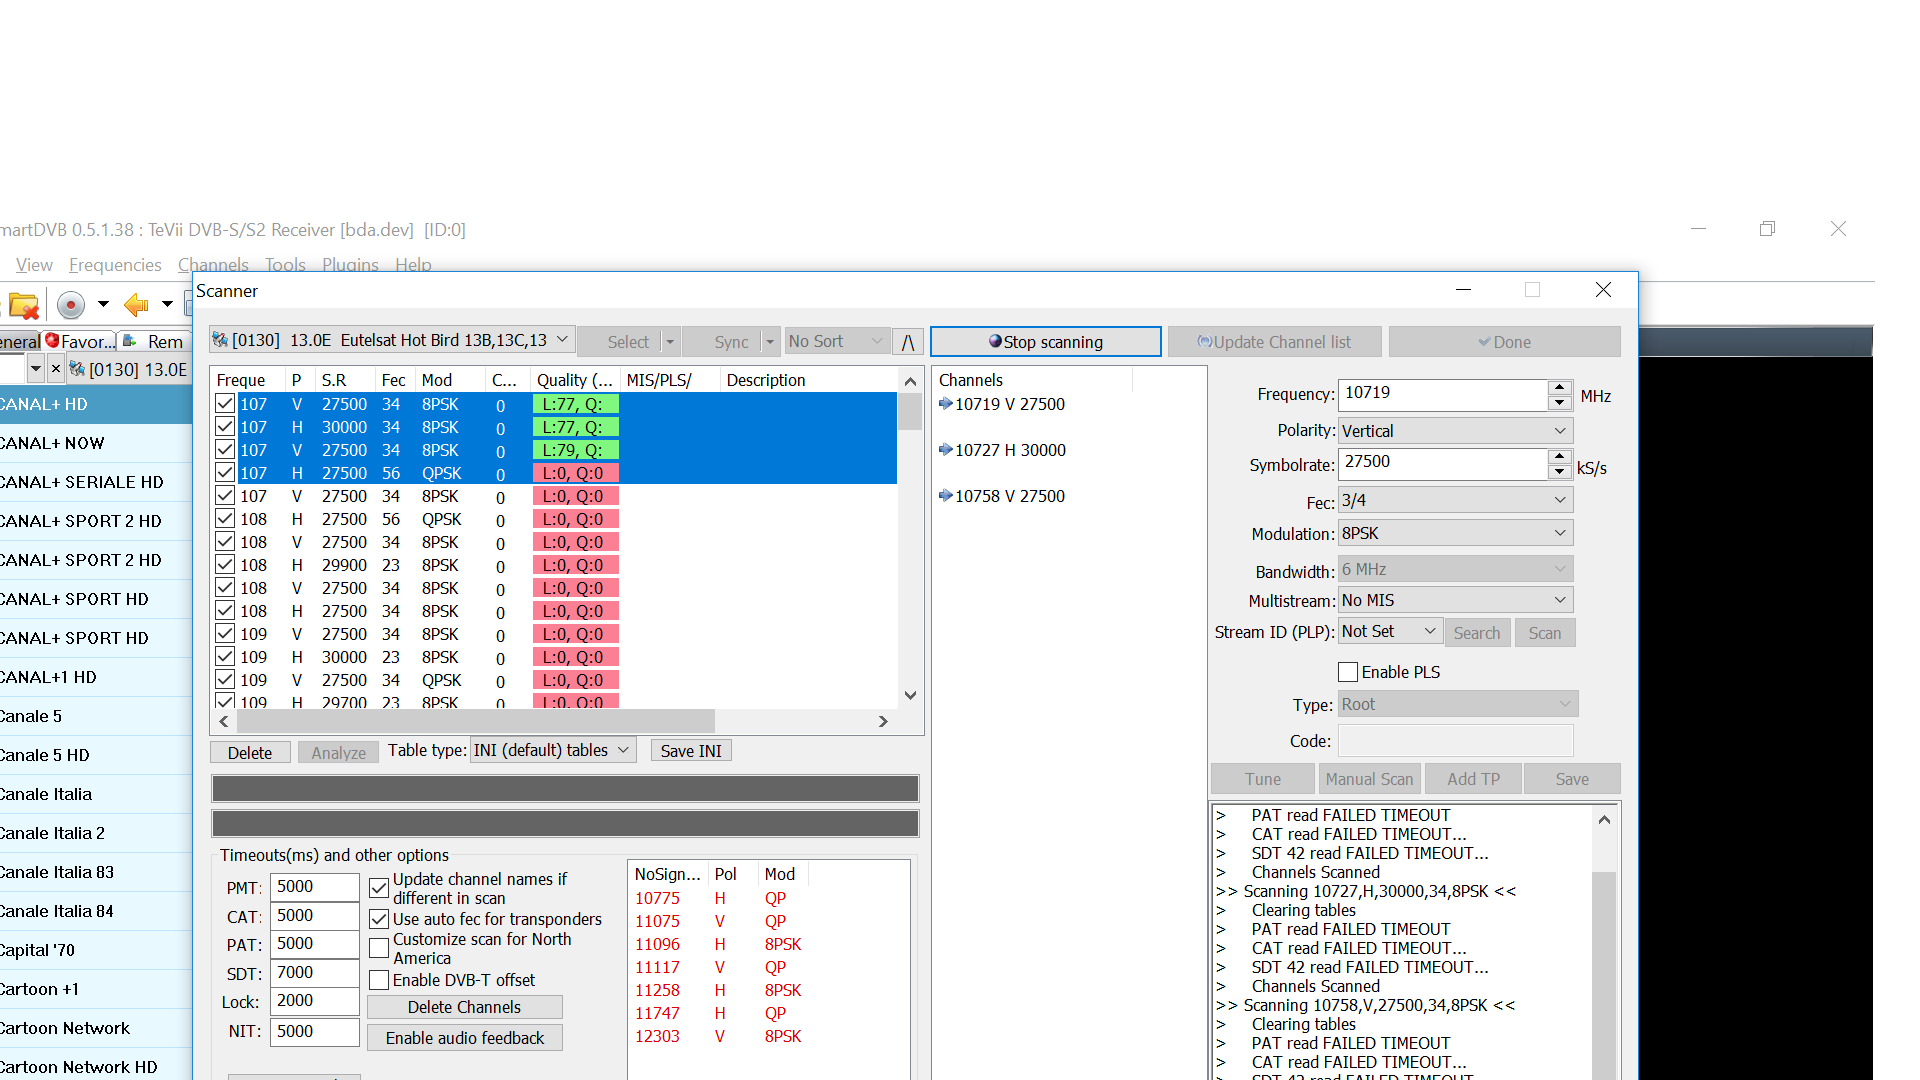Open the Modulation dropdown
This screenshot has height=1080, width=1920.
point(1455,533)
